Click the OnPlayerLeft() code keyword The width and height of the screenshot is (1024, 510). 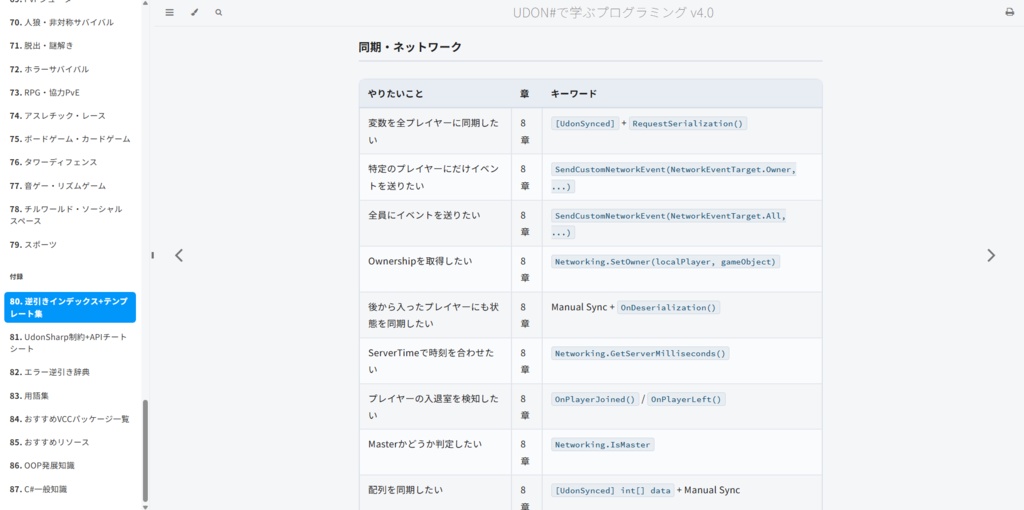[x=686, y=399]
